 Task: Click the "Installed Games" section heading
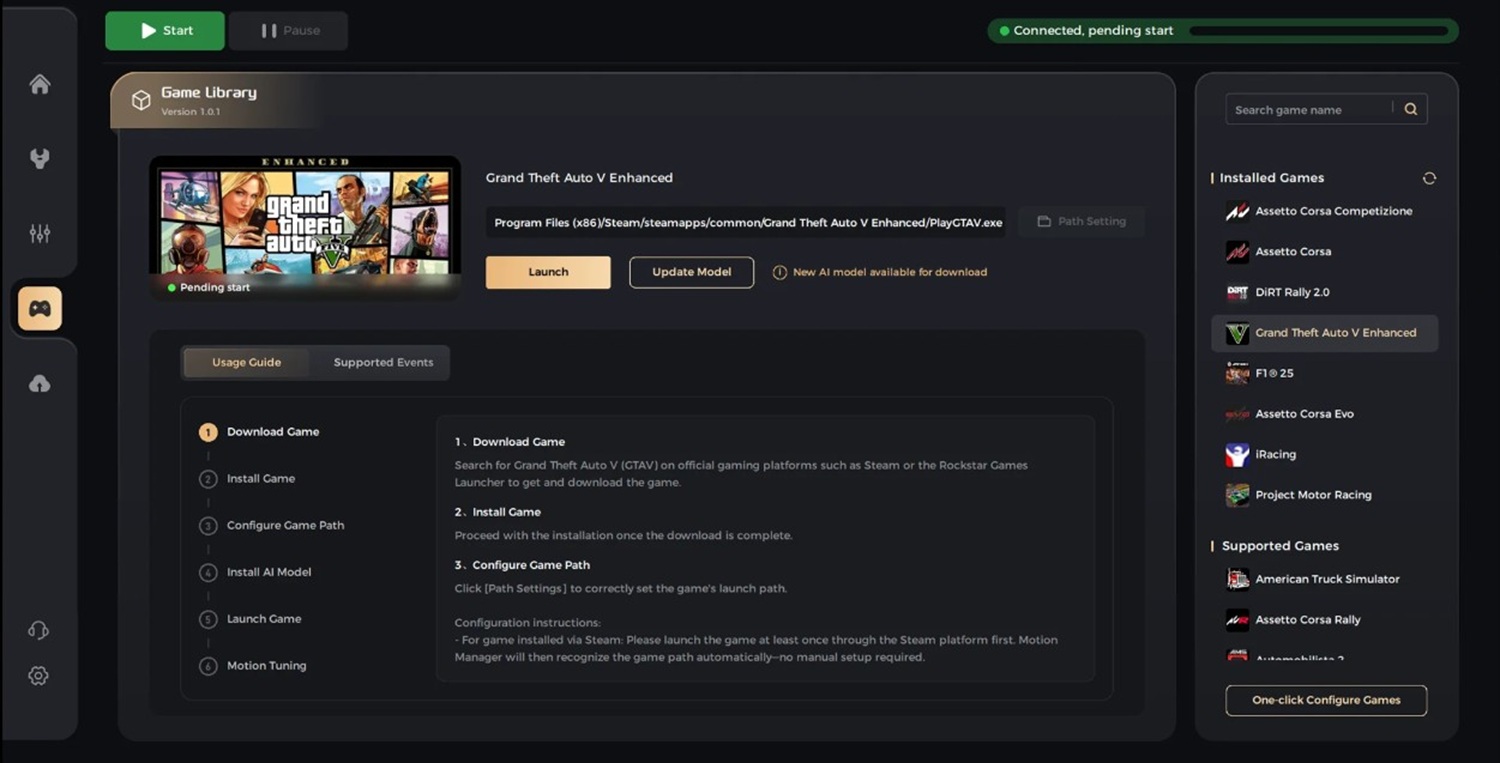pyautogui.click(x=1272, y=178)
